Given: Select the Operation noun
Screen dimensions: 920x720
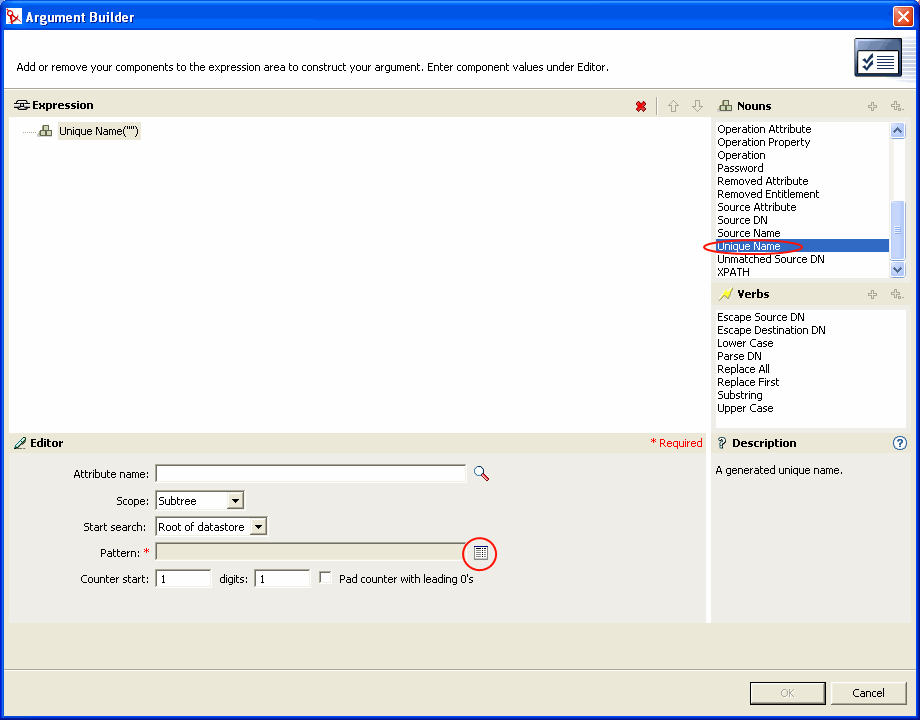Looking at the screenshot, I should (741, 155).
